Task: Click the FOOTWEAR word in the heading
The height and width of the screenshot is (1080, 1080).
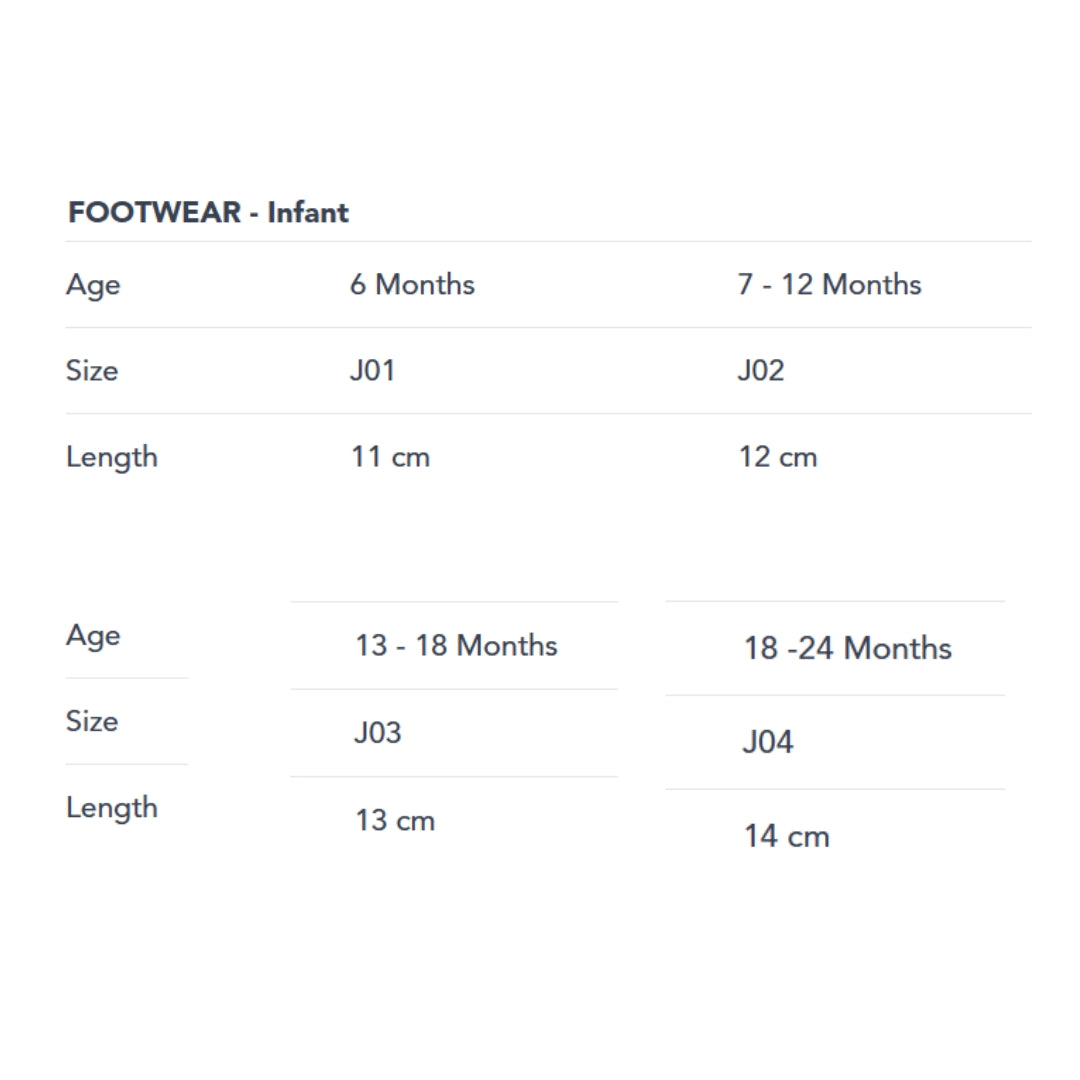Action: [154, 213]
